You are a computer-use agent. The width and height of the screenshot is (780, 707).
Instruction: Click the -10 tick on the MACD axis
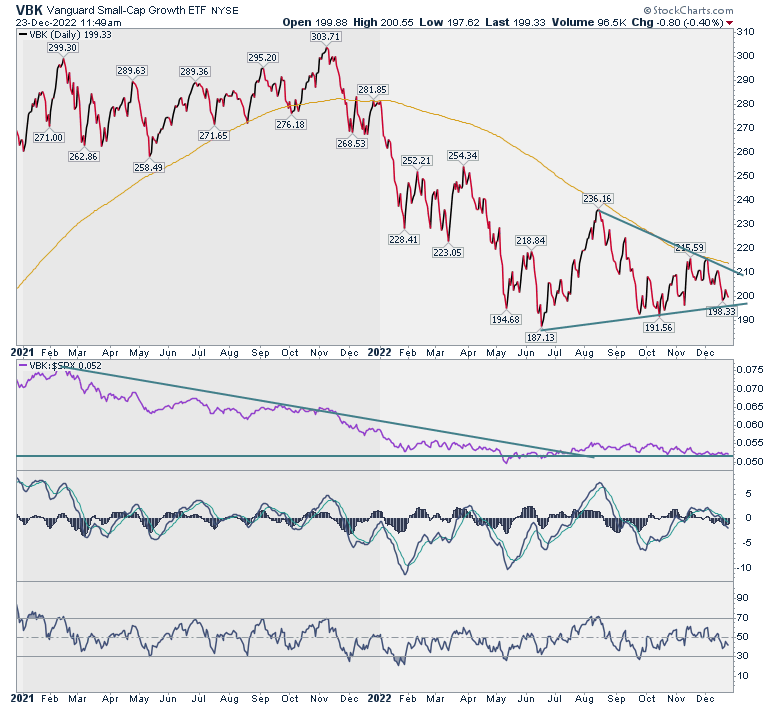[744, 568]
